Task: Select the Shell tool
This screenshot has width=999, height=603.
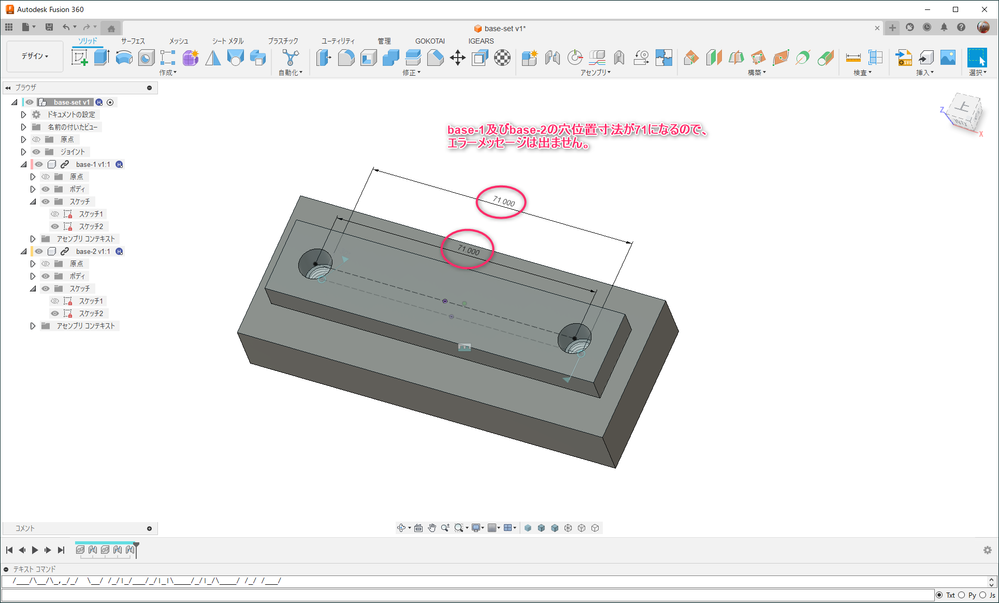Action: pos(368,58)
